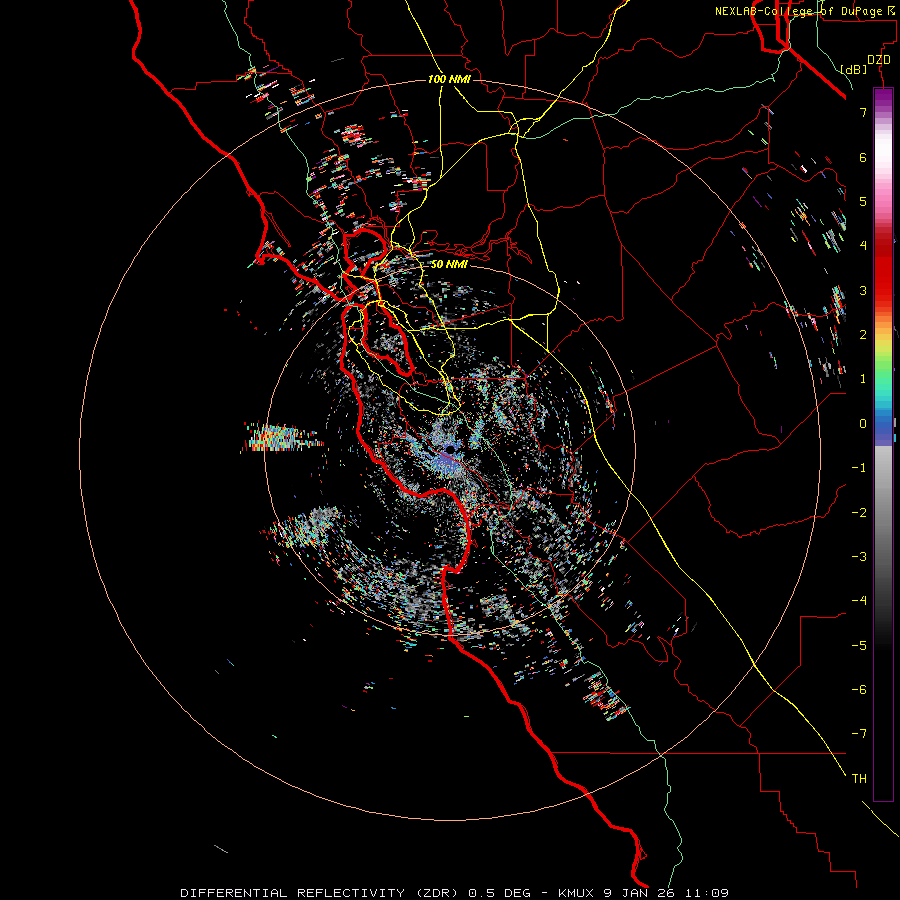Click the "100 NMI" range ring label
The height and width of the screenshot is (900, 900).
449,79
